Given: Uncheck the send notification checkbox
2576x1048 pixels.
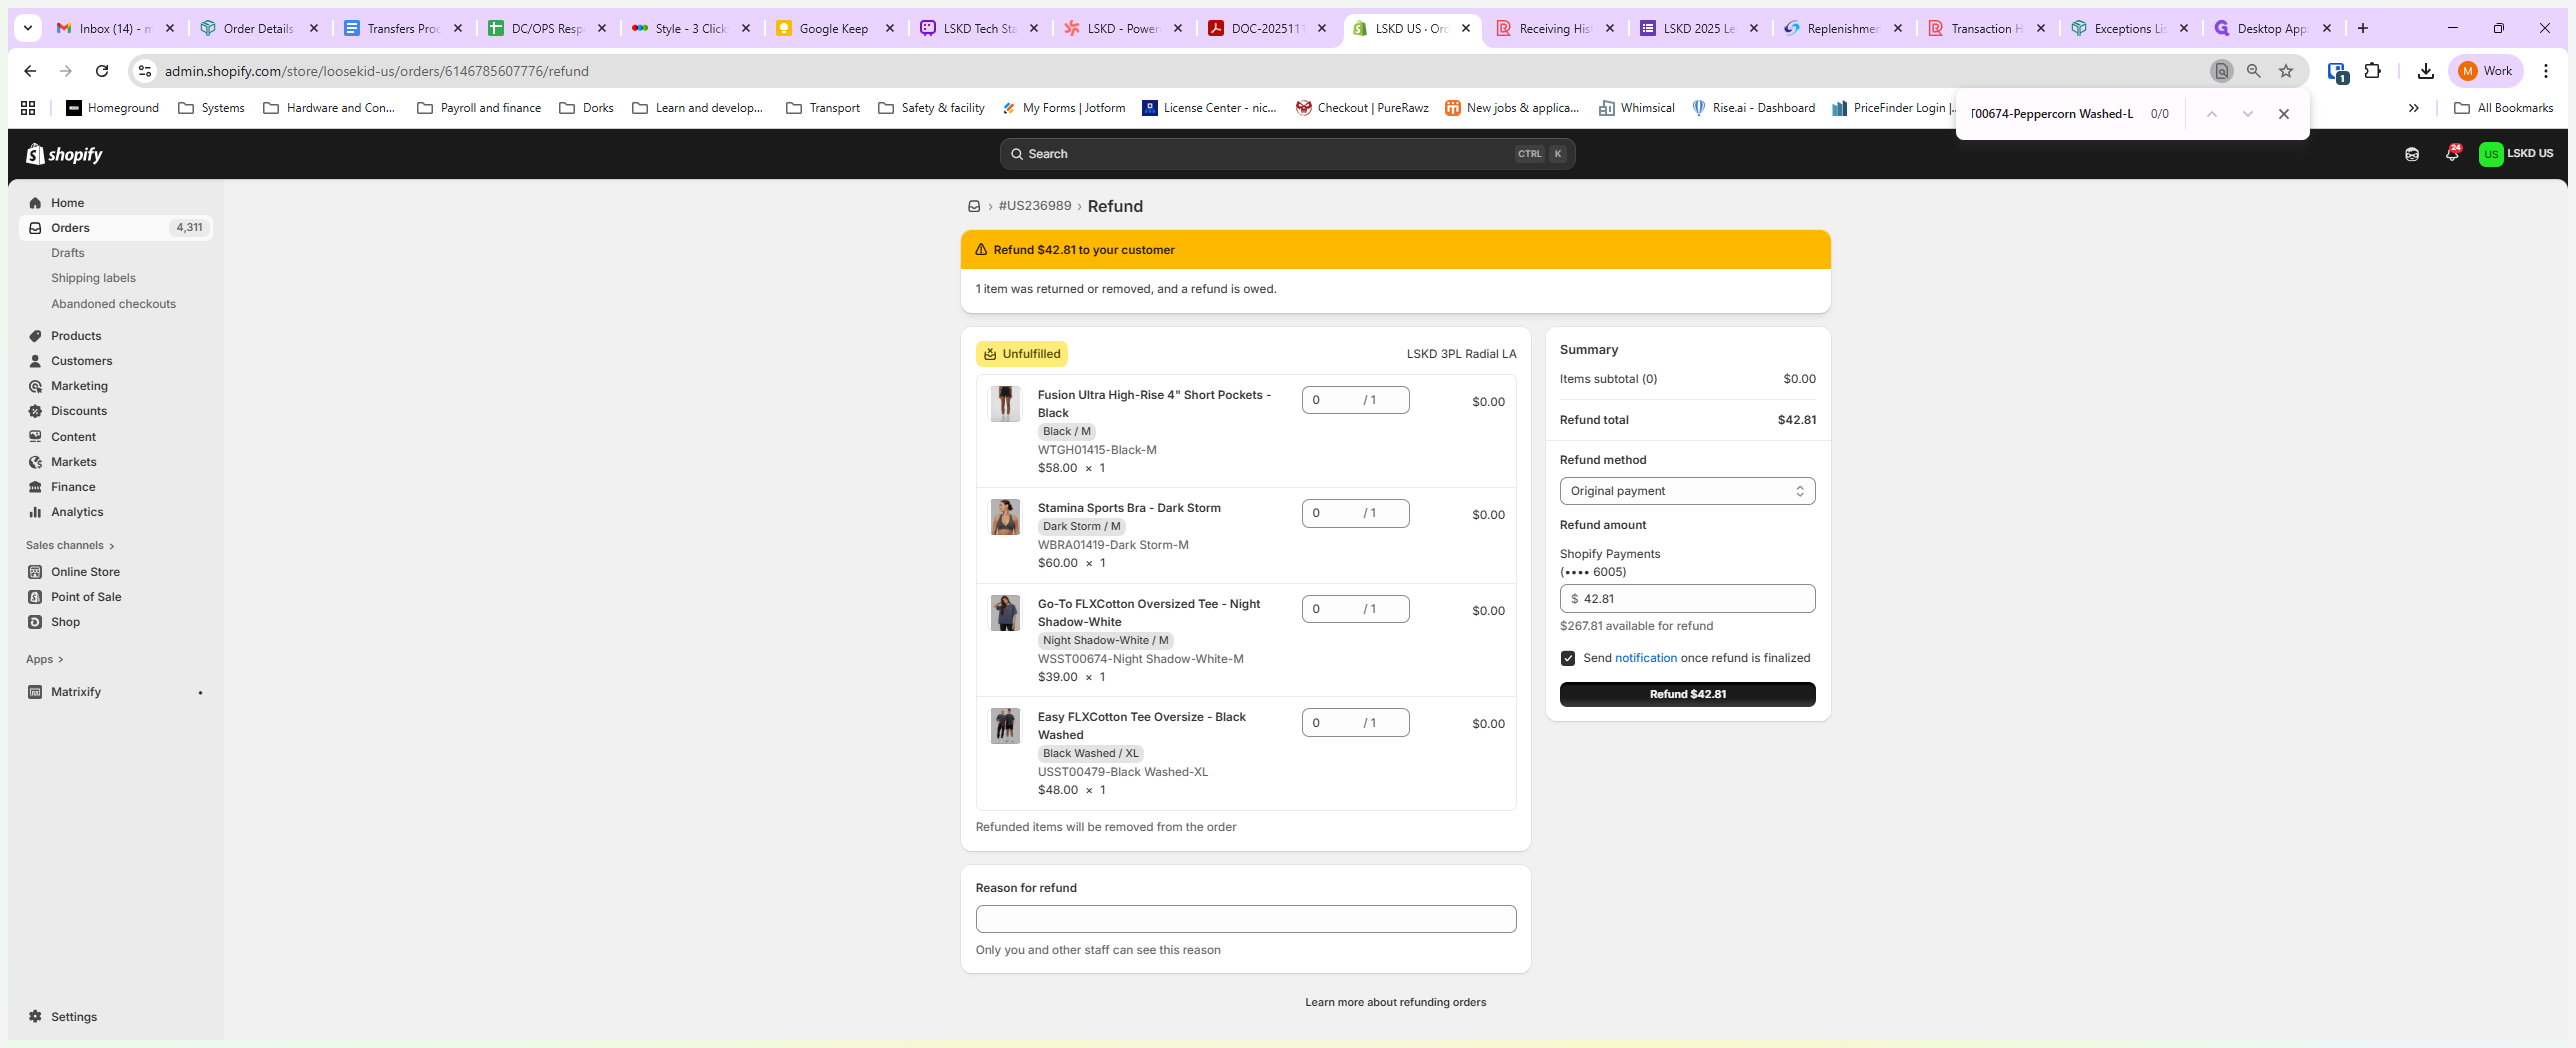Looking at the screenshot, I should (x=1568, y=658).
